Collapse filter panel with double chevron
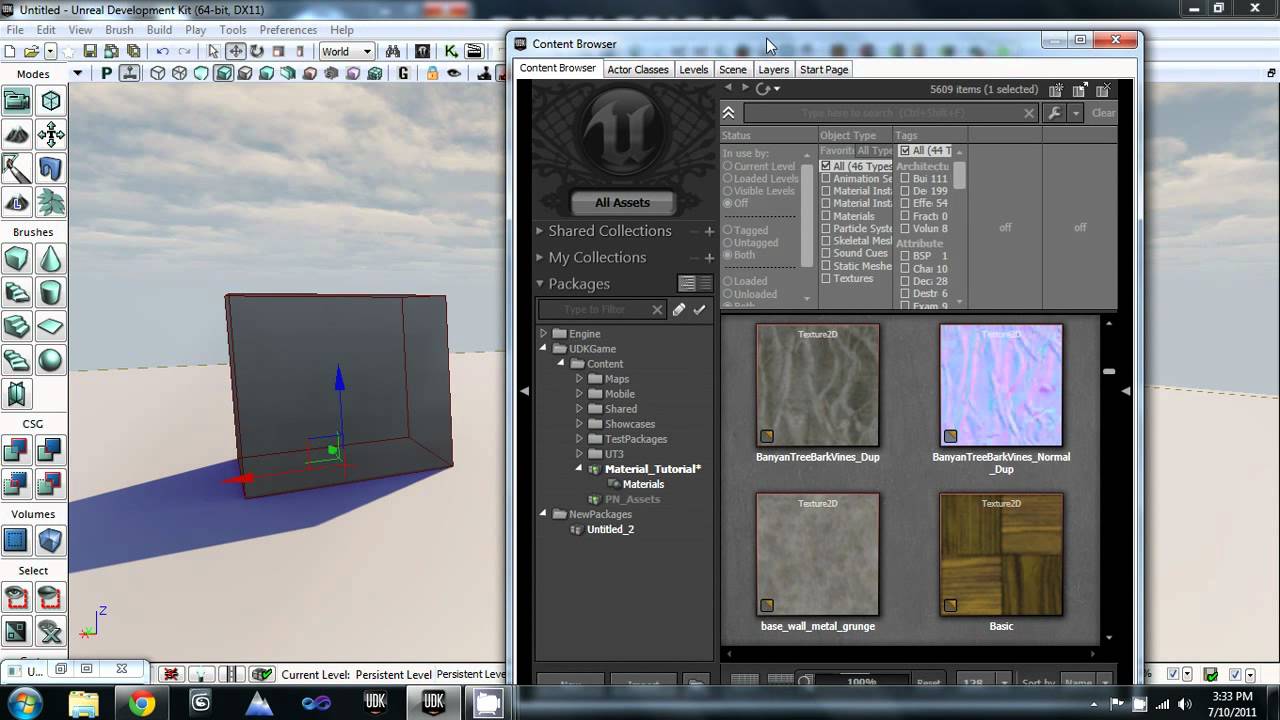 click(x=728, y=114)
